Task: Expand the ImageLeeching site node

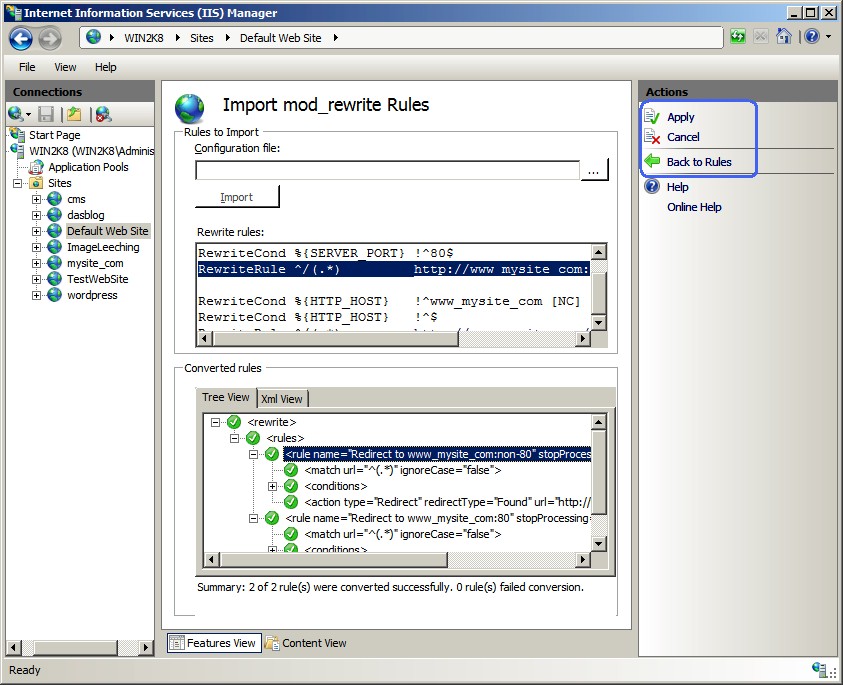Action: pyautogui.click(x=37, y=247)
